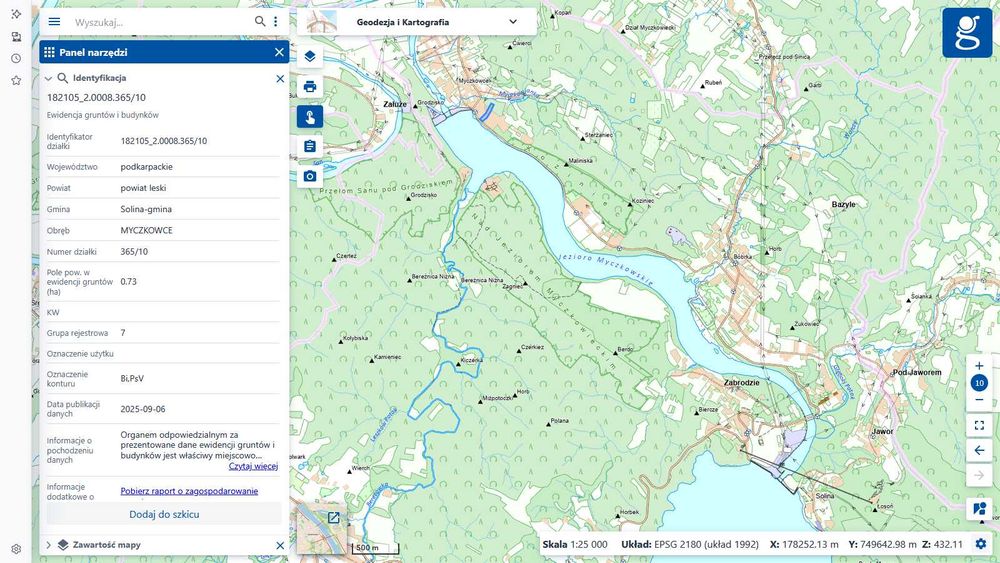1000x563 pixels.
Task: Select parcel title 182105_2.0008.365/10
Action: [96, 98]
